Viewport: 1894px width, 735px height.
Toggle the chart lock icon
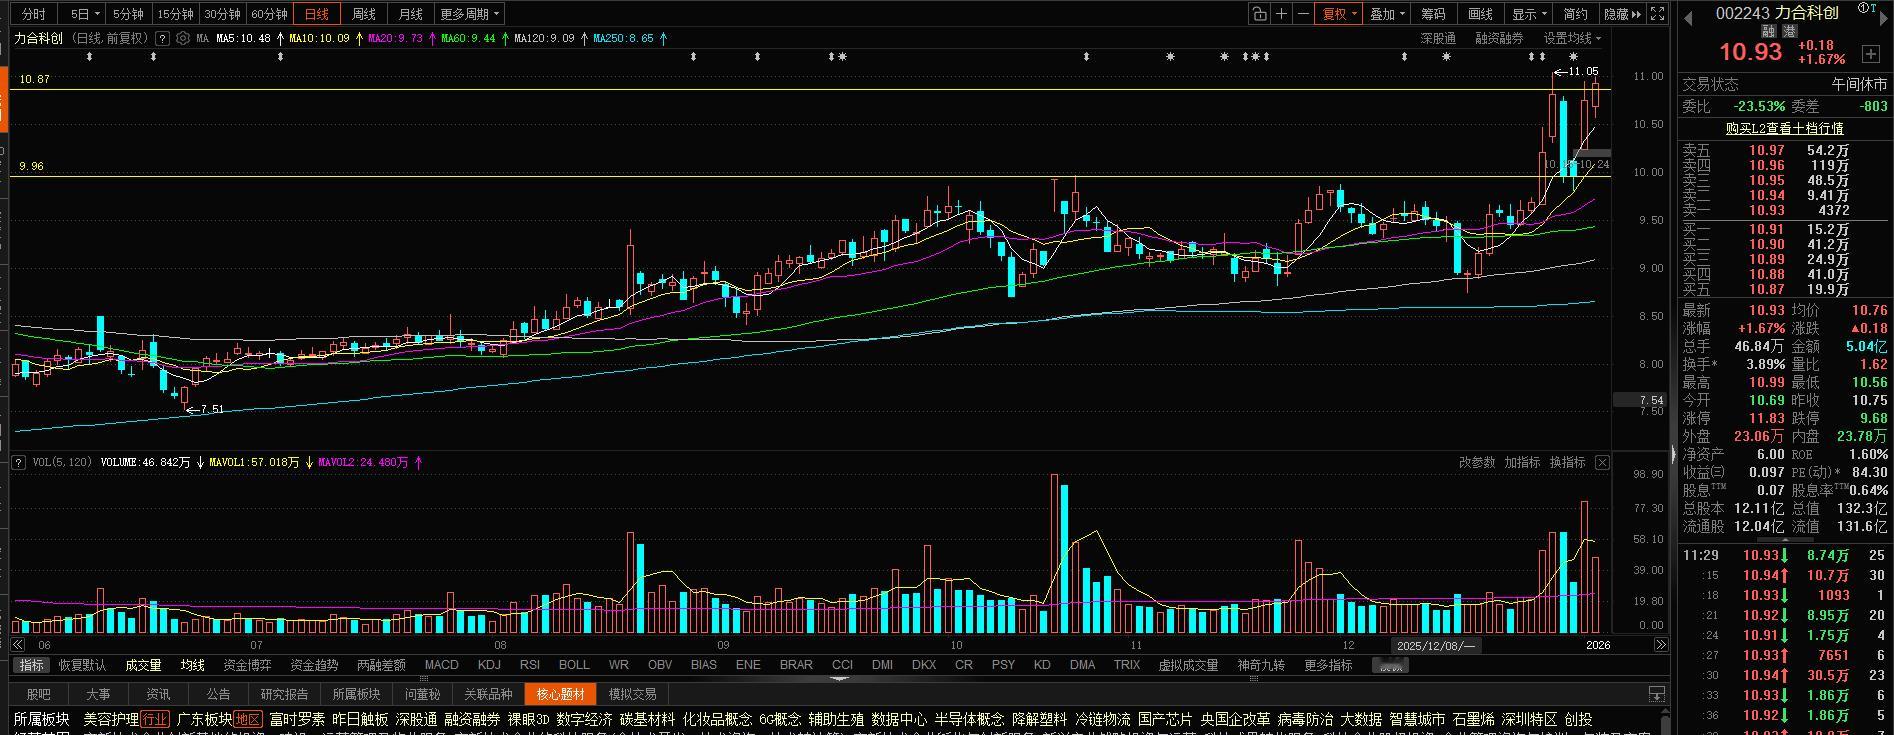(x=1259, y=14)
